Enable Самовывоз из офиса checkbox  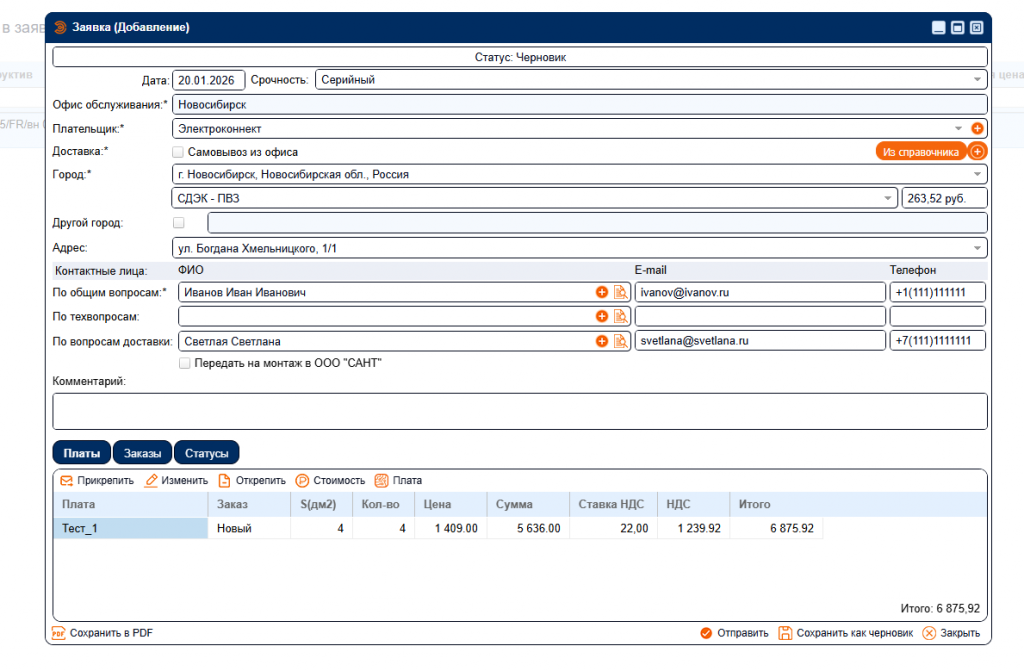pos(178,152)
